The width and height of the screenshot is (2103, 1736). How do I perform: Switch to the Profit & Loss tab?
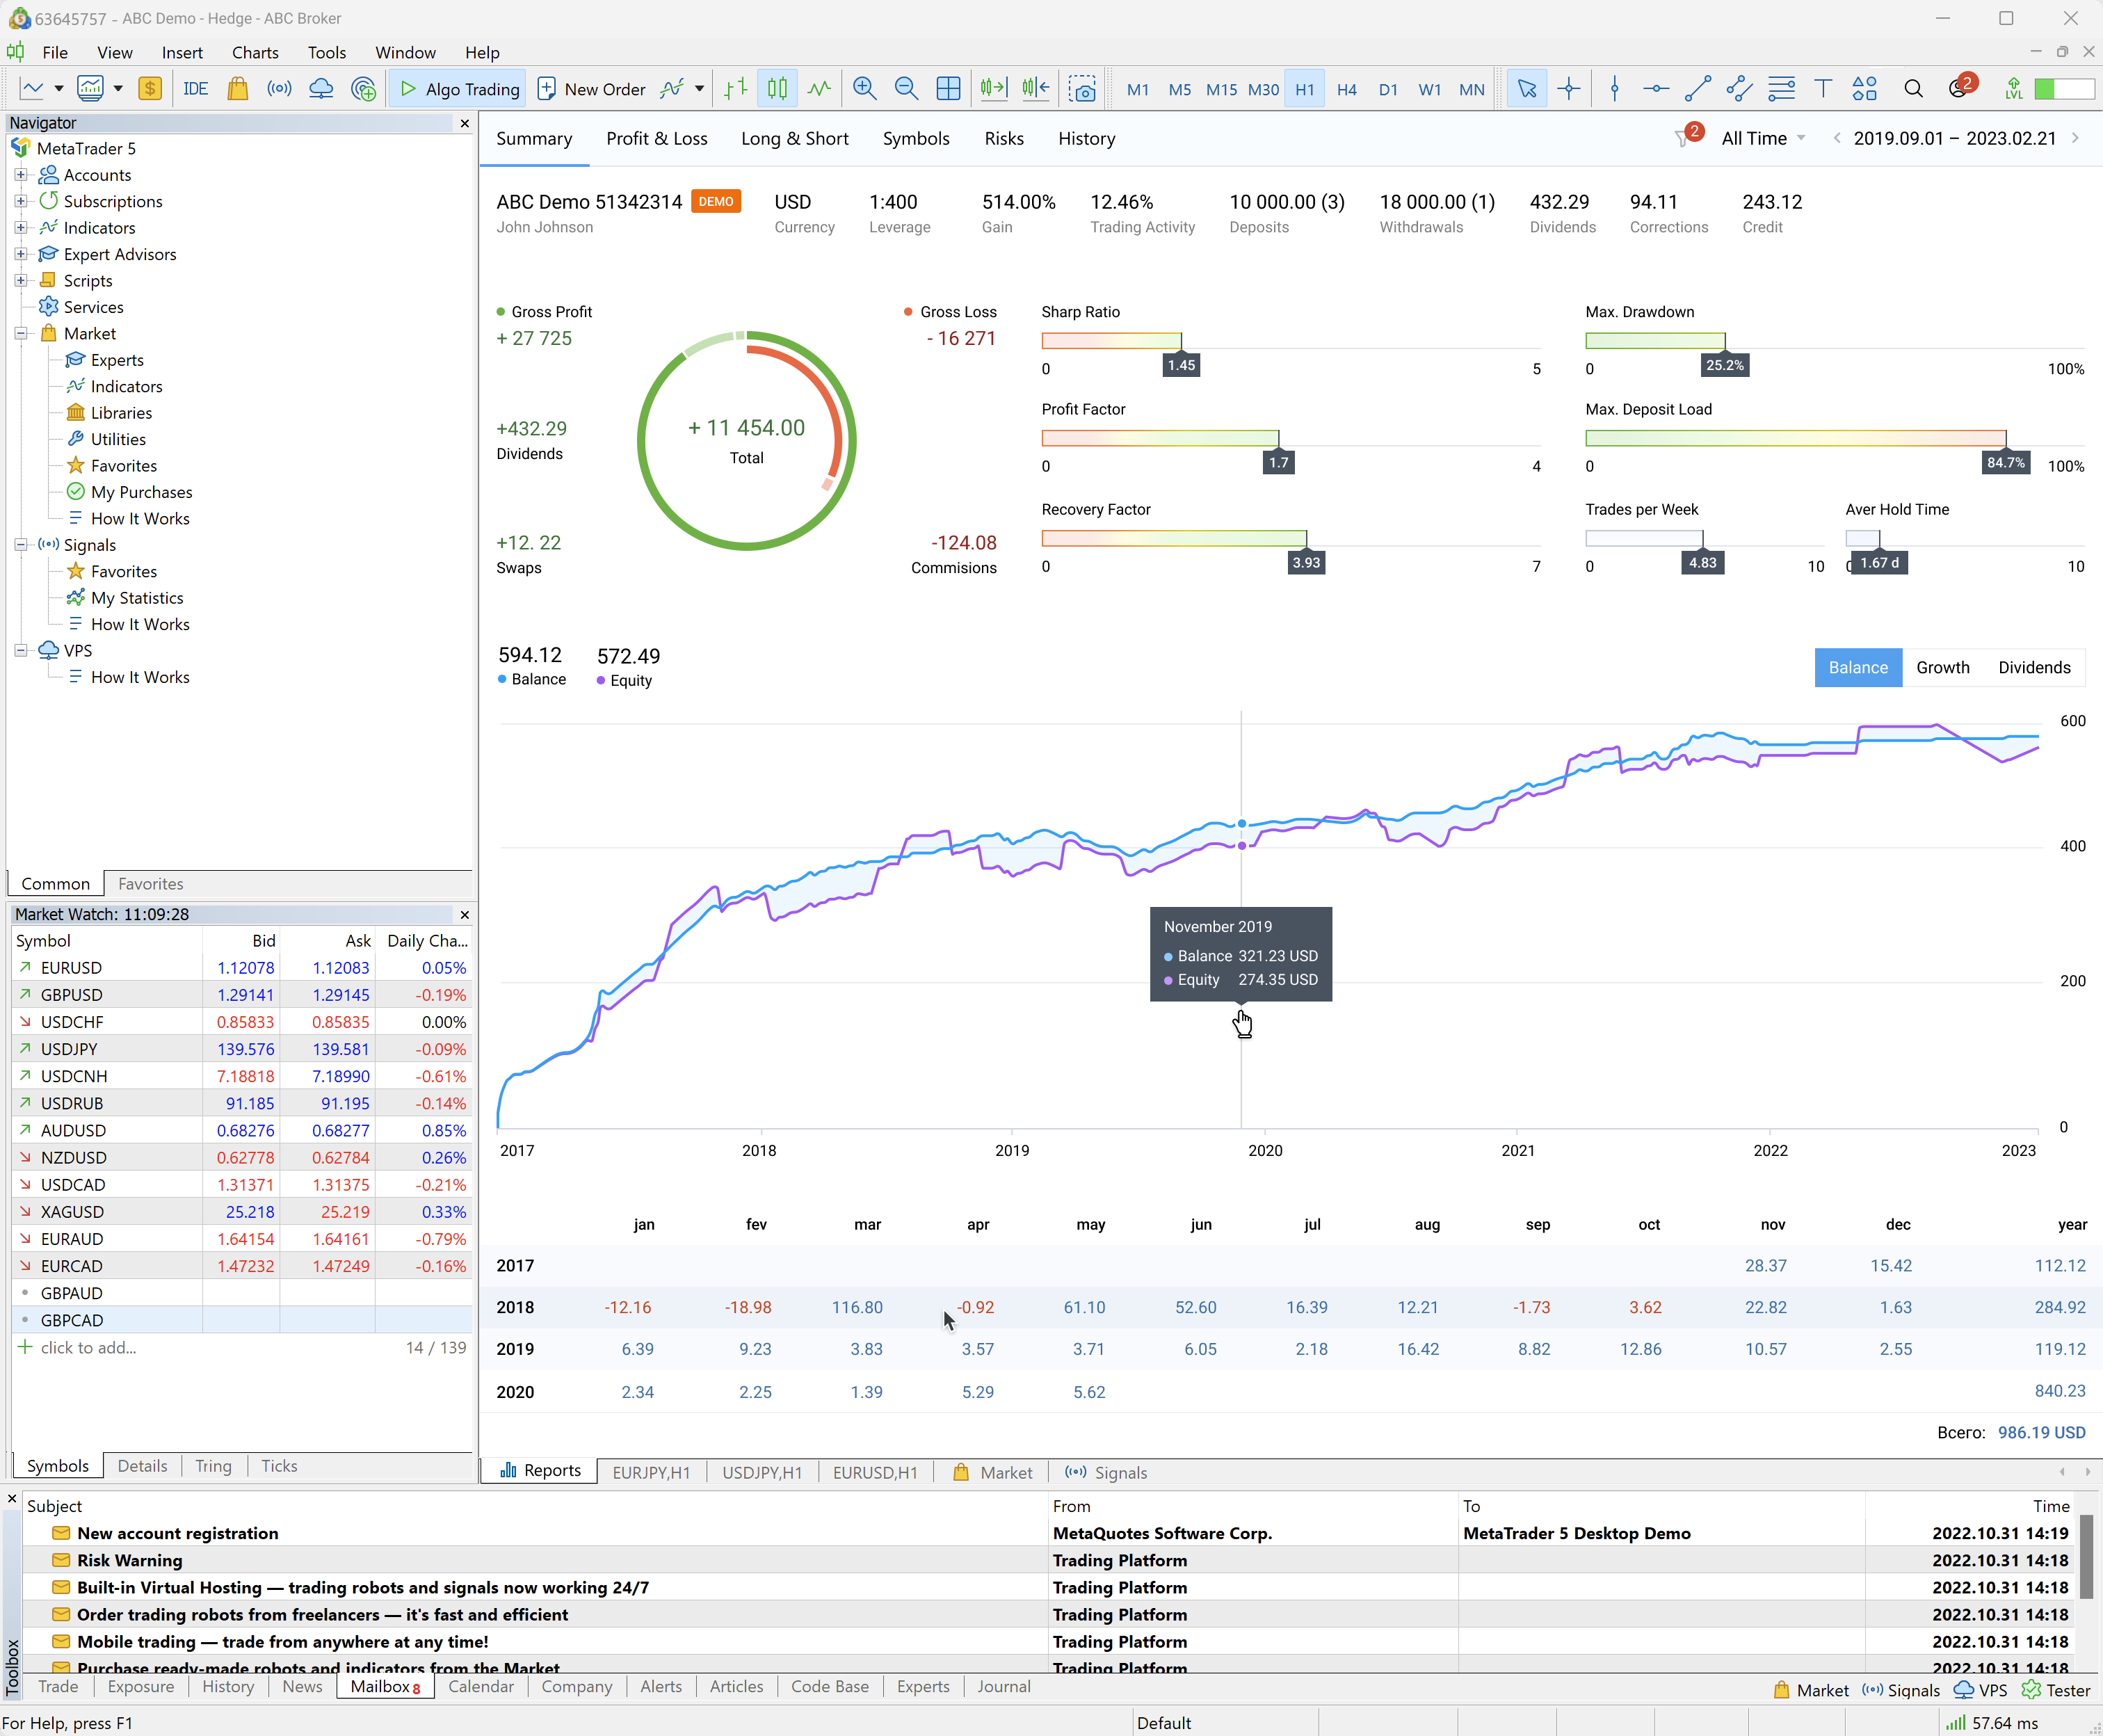[x=656, y=138]
